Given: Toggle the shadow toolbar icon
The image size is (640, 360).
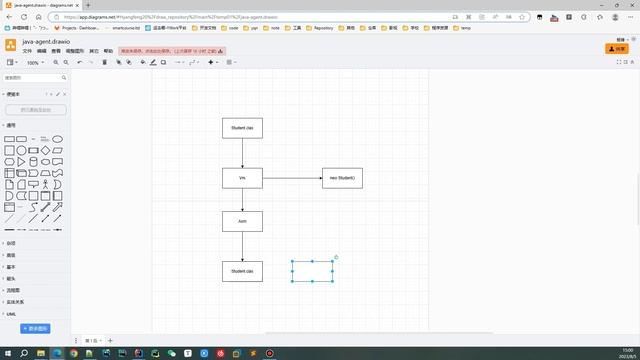Looking at the screenshot, I should (x=163, y=62).
